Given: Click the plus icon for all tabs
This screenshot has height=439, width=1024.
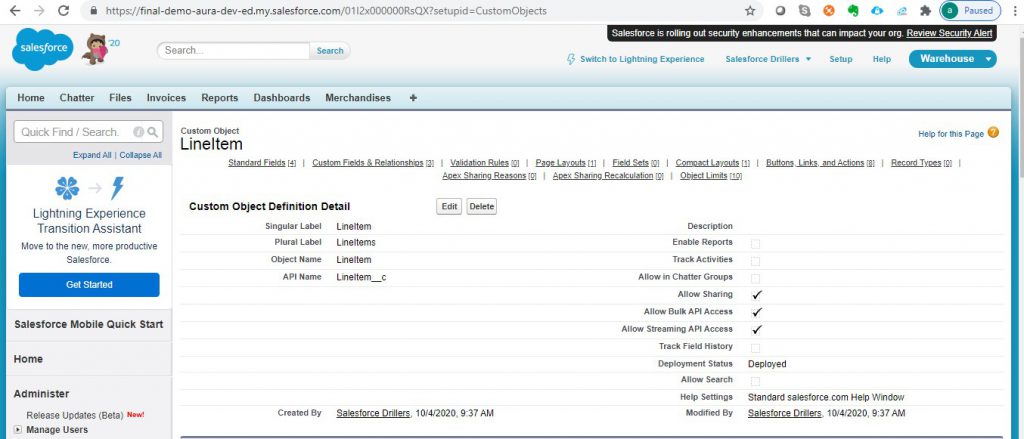Looking at the screenshot, I should (x=414, y=98).
